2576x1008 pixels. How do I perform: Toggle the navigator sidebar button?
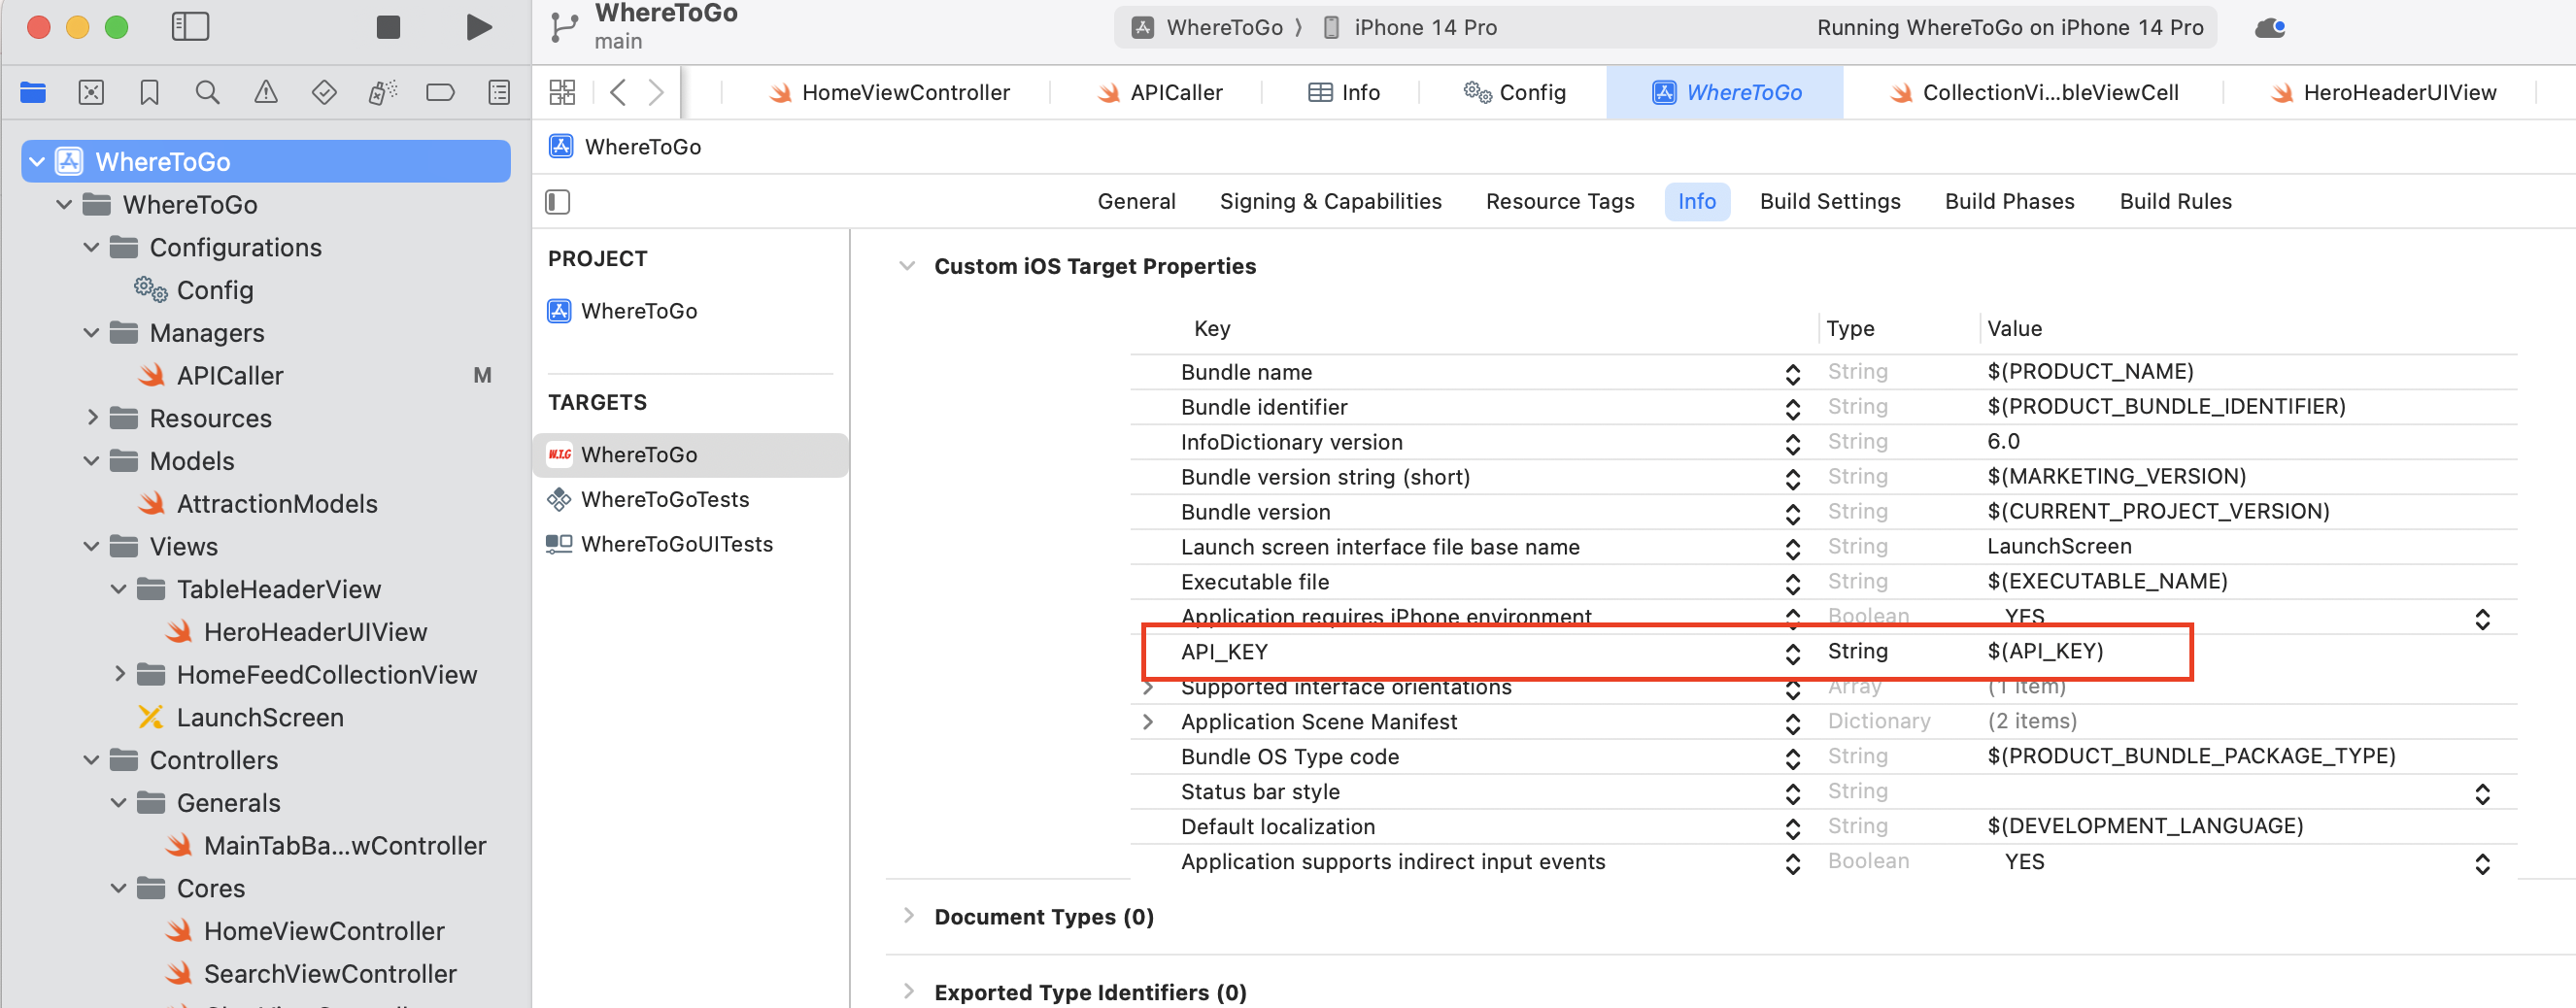190,27
